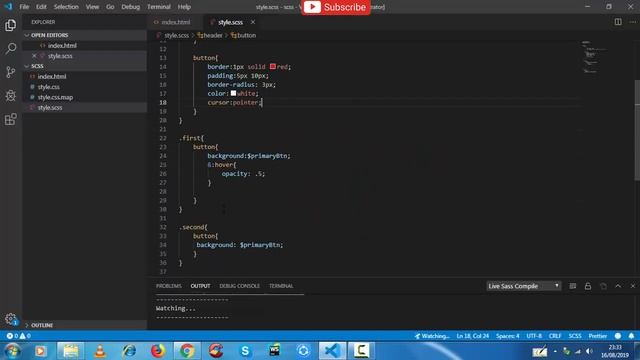Open the Terminal menu
Image resolution: width=640 pixels, height=360 pixels.
(x=159, y=7)
